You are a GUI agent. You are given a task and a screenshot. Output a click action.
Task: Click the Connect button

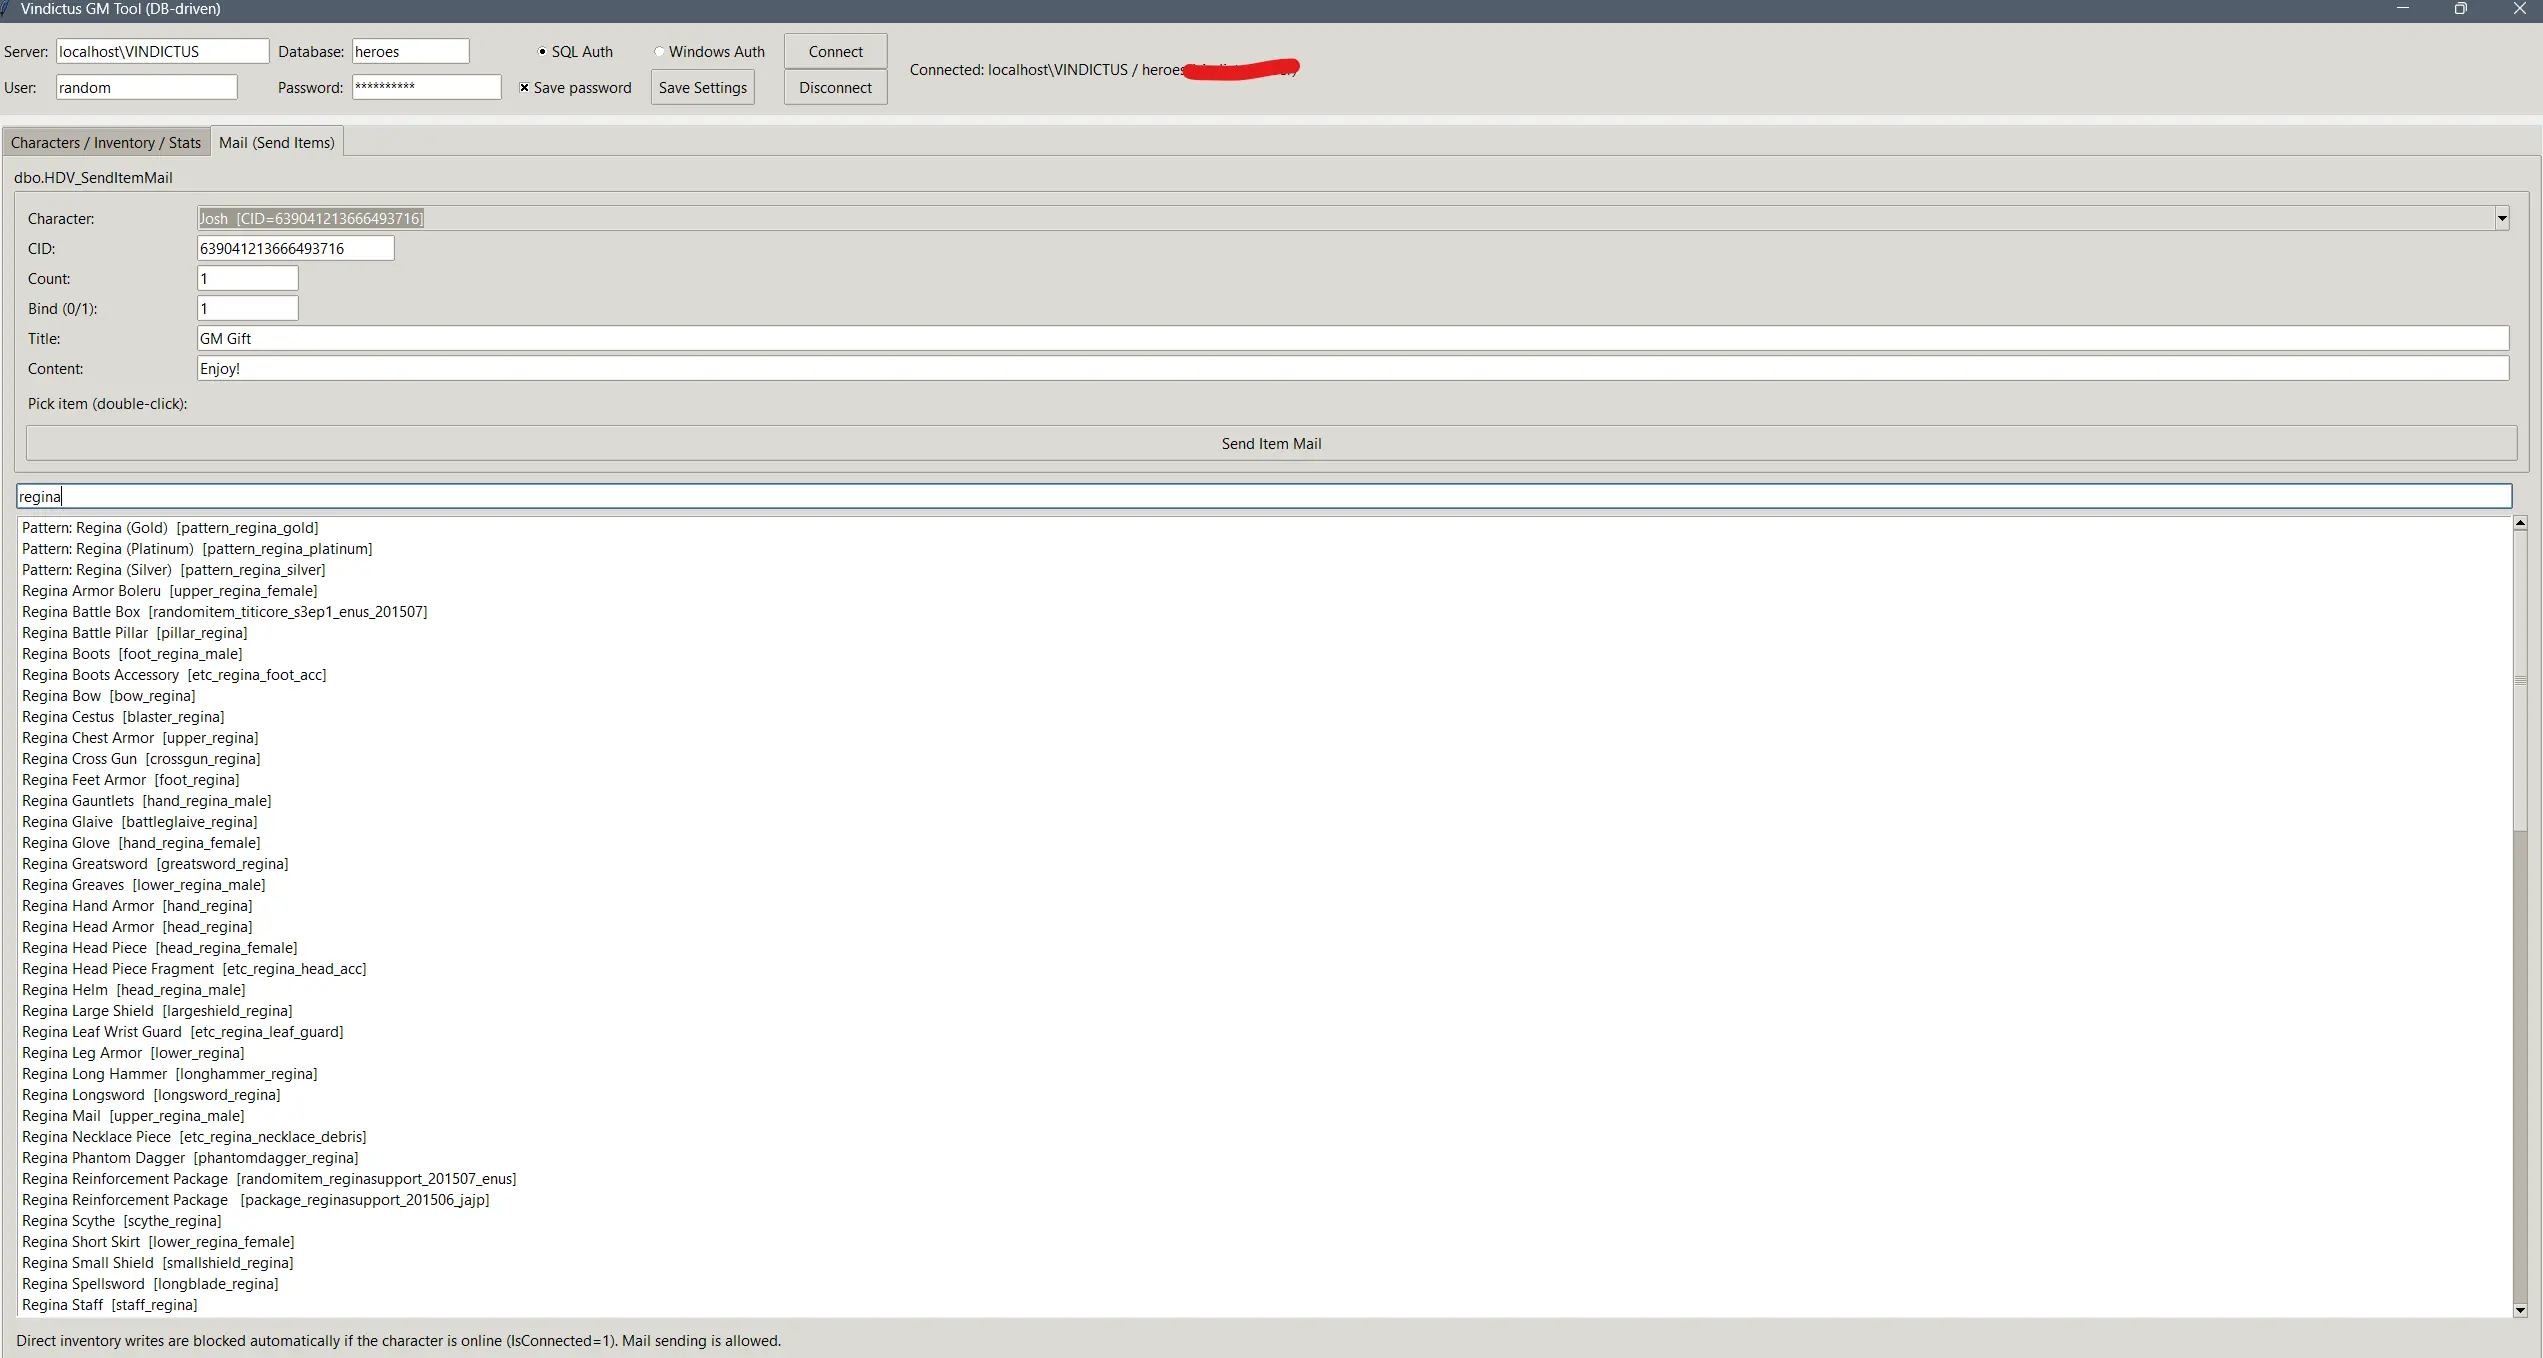(835, 52)
